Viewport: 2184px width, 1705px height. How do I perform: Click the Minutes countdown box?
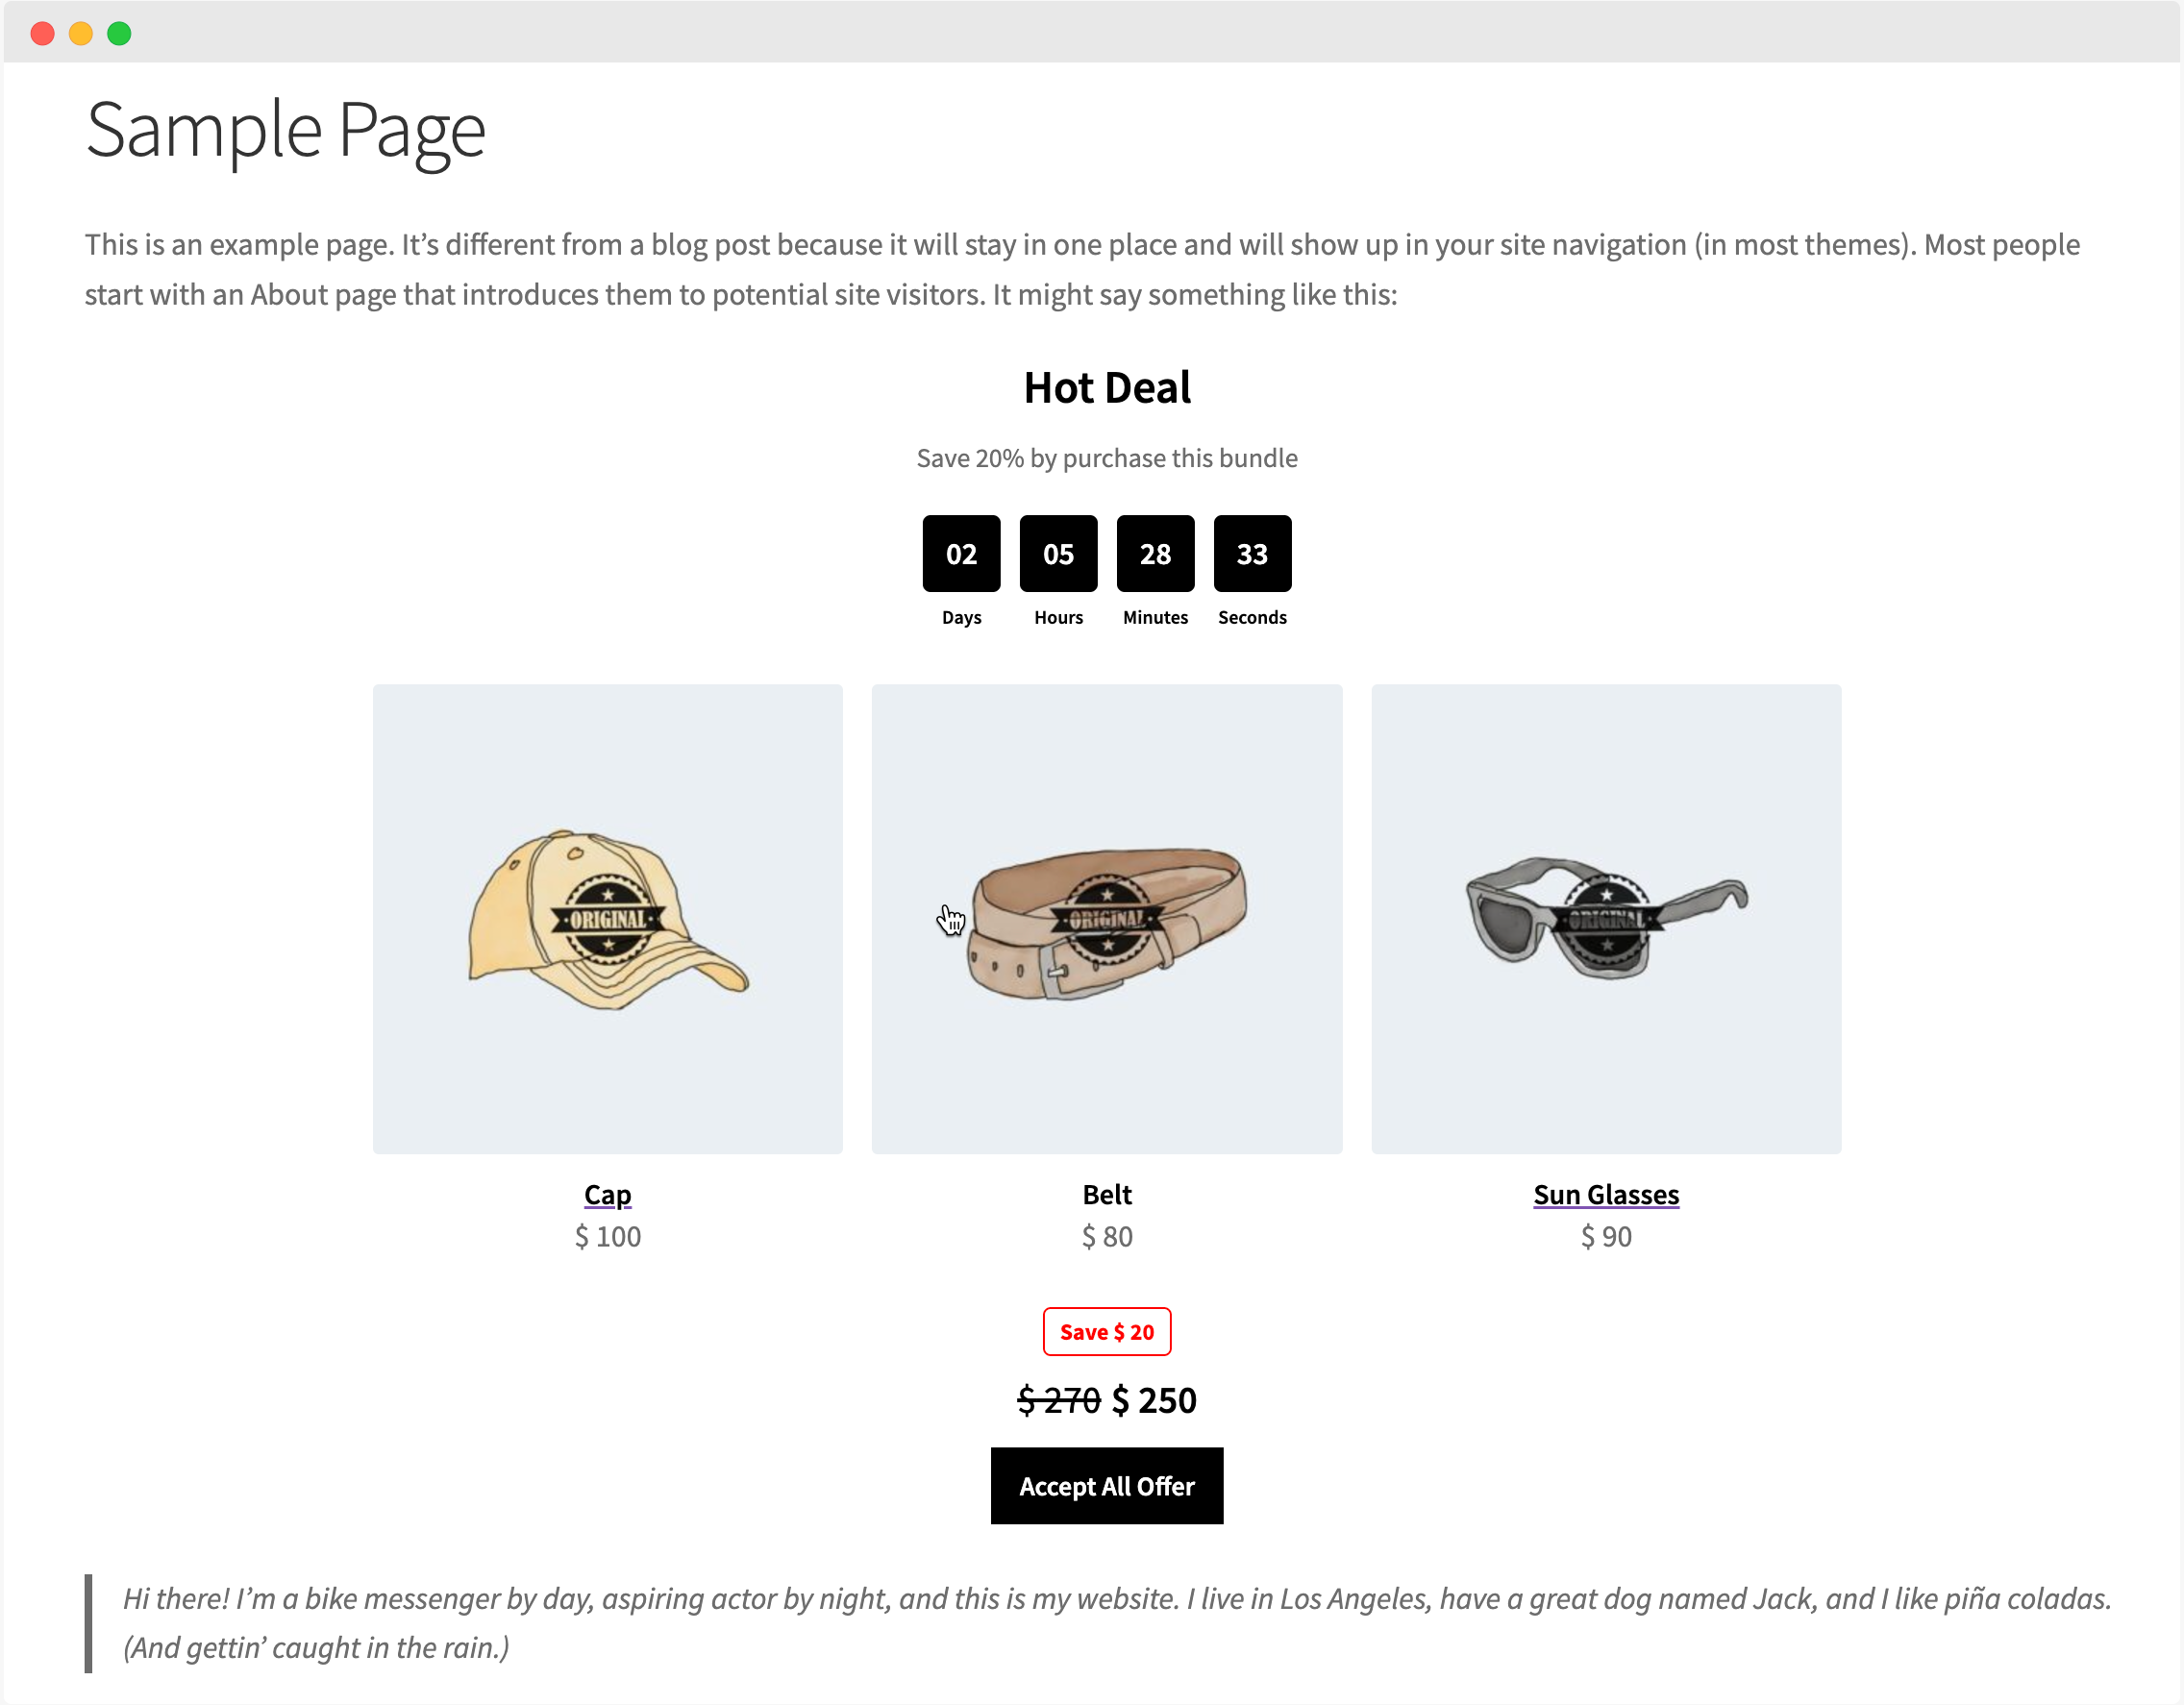pos(1155,553)
